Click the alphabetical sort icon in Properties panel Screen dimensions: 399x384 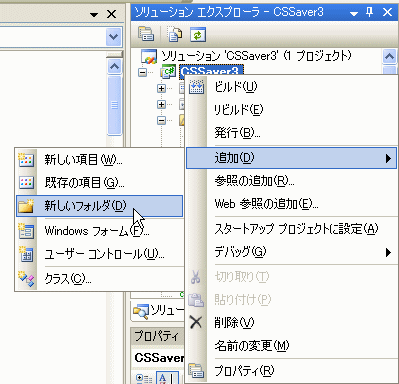click(x=167, y=378)
